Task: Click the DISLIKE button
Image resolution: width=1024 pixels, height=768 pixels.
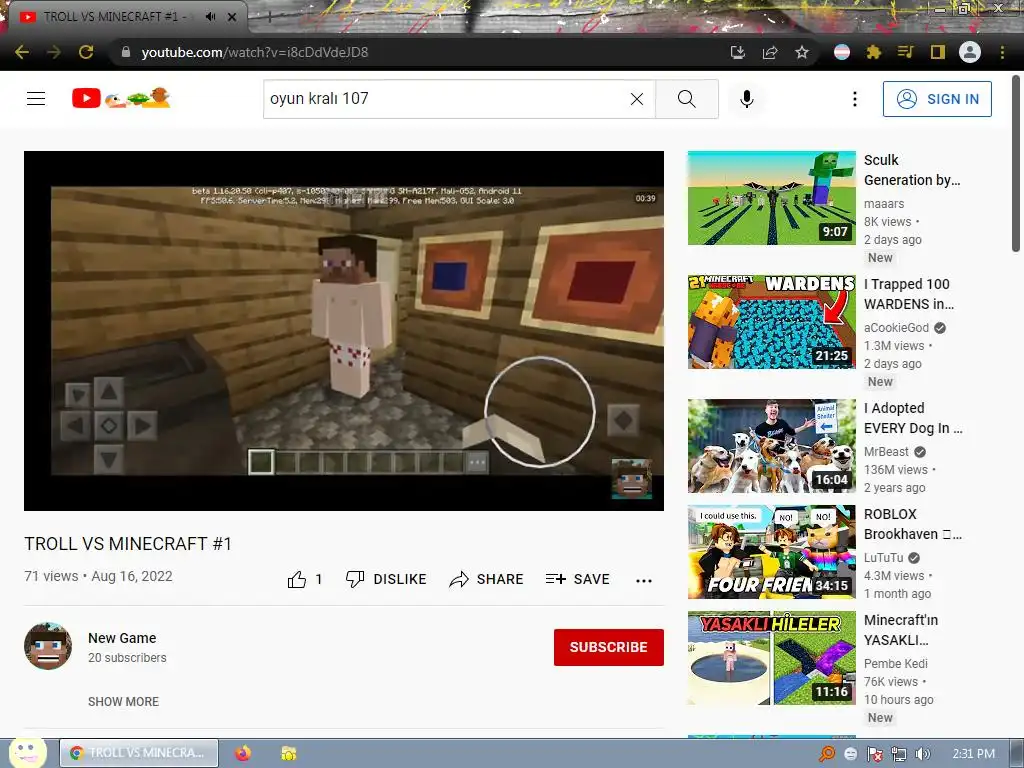Action: click(386, 579)
